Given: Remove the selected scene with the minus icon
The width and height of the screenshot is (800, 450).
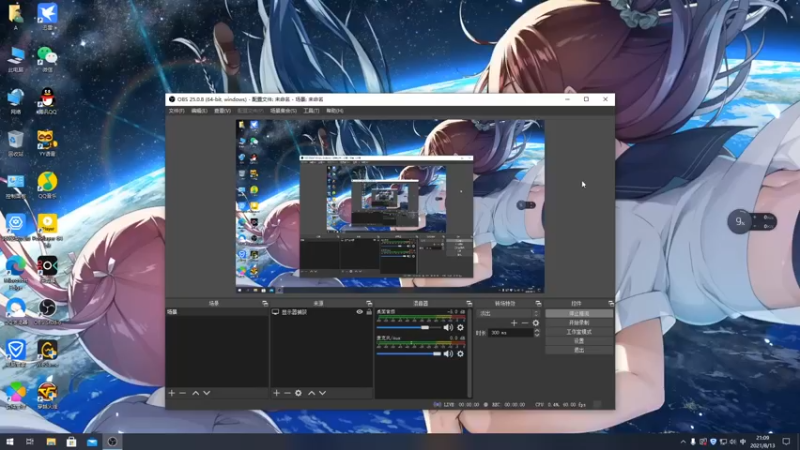Looking at the screenshot, I should click(x=183, y=393).
